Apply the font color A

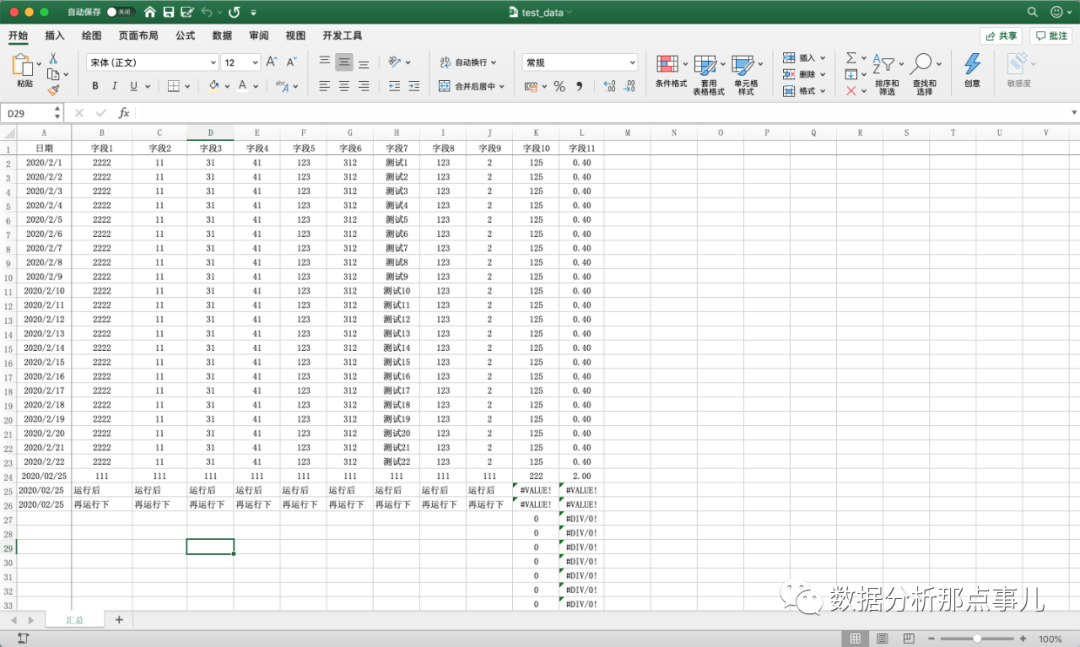[x=242, y=86]
